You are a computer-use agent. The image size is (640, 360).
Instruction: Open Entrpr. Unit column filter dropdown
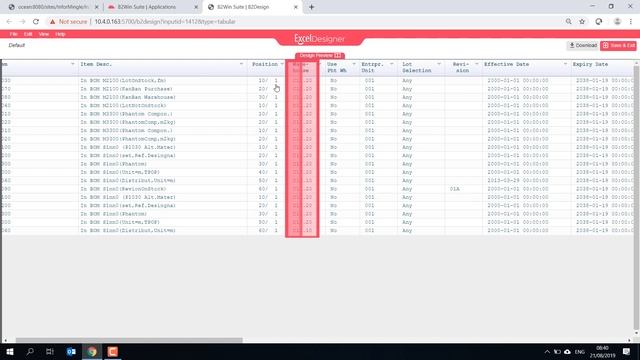click(391, 64)
